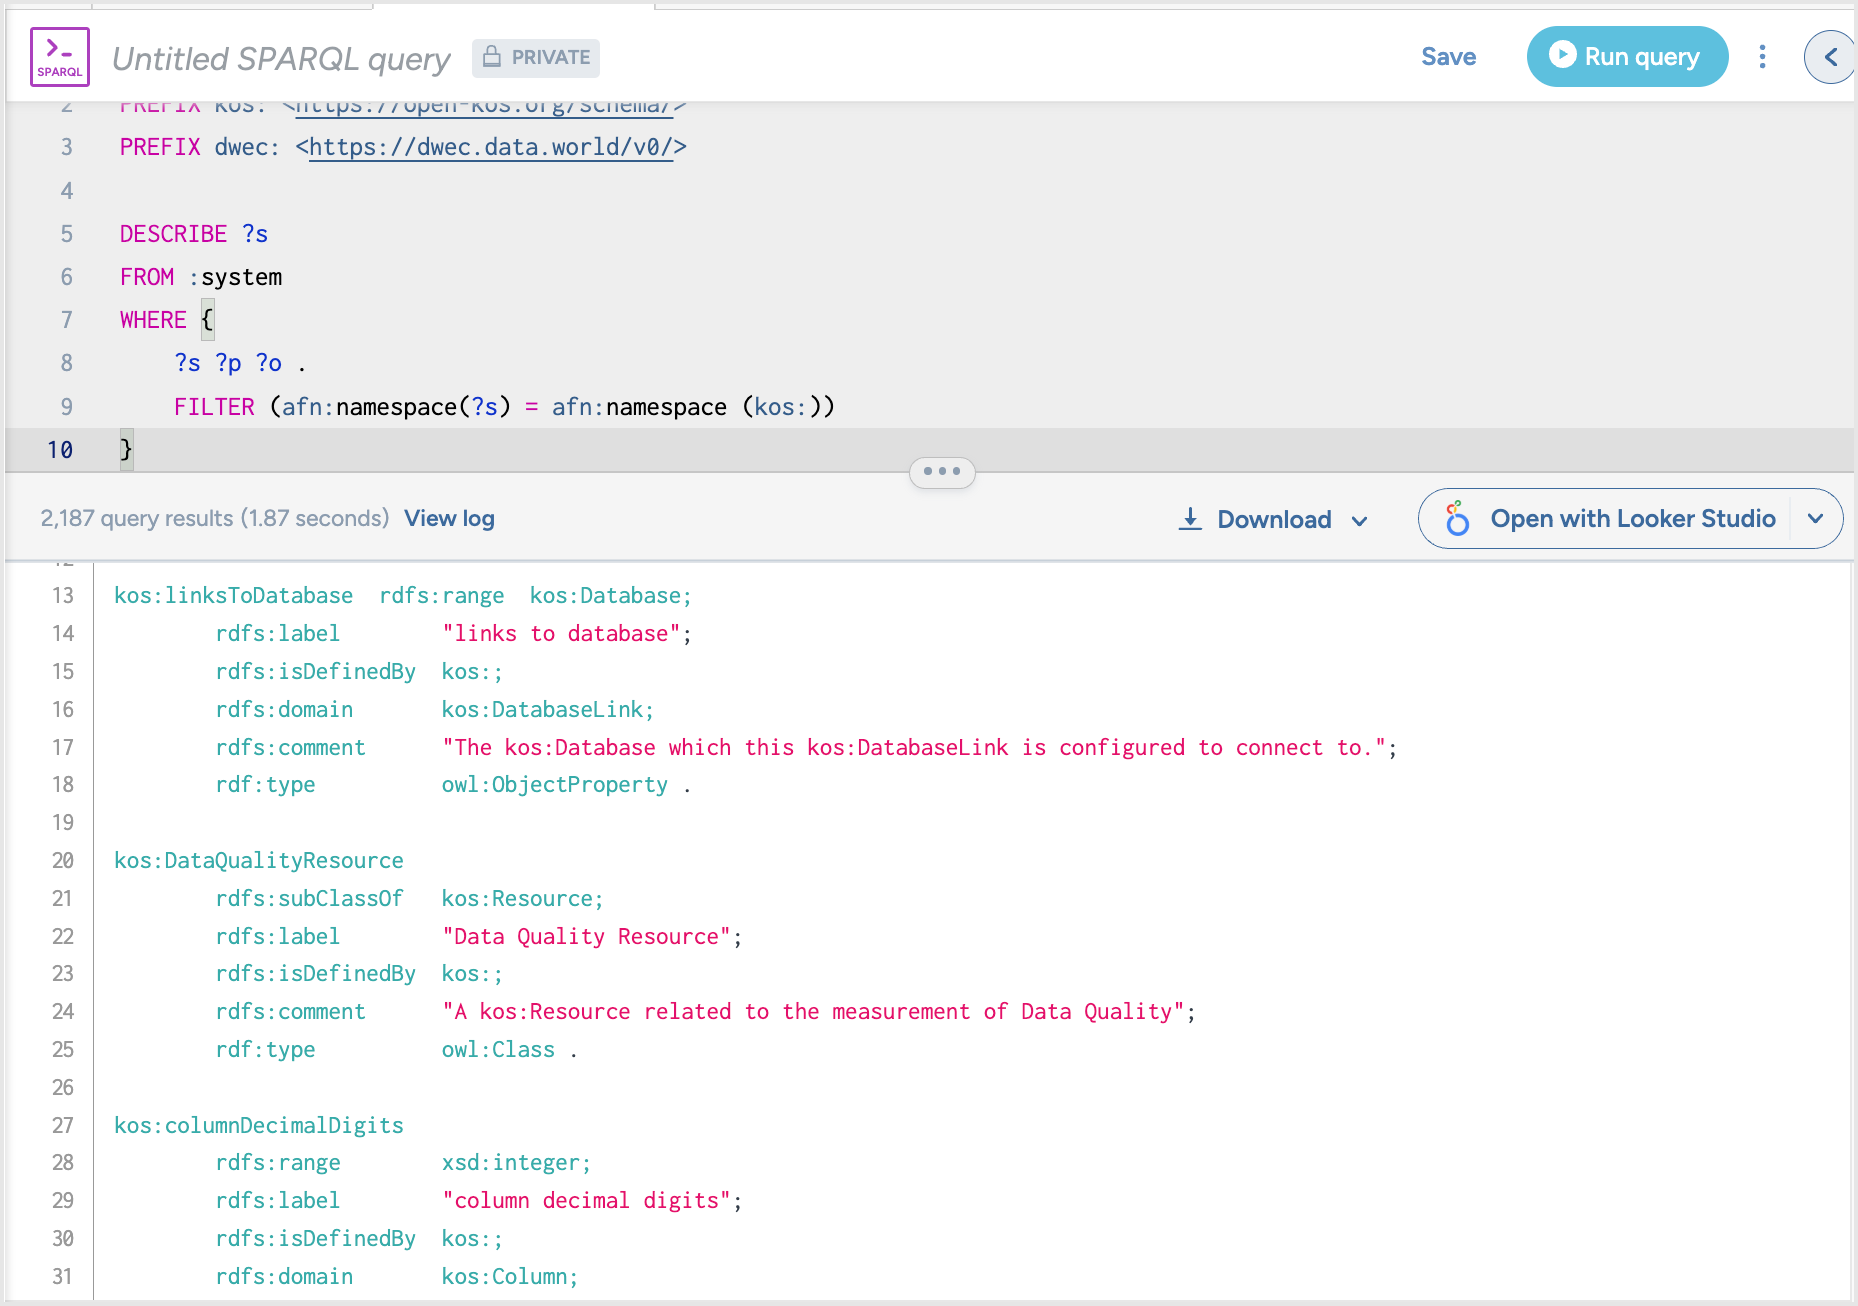This screenshot has height=1306, width=1858.
Task: Save the SPARQL query
Action: pos(1448,57)
